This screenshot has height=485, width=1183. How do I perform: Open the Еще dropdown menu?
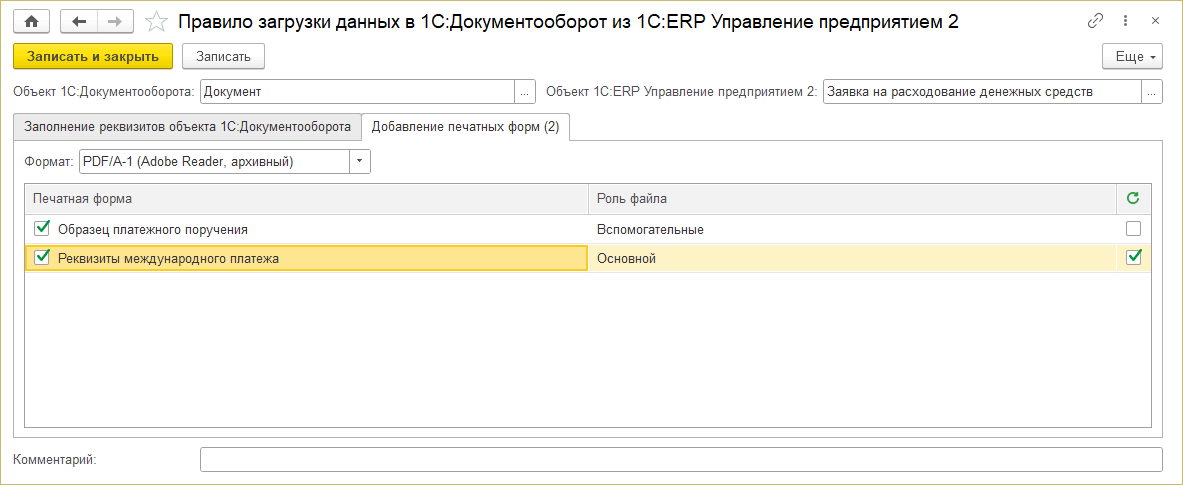[x=1132, y=57]
